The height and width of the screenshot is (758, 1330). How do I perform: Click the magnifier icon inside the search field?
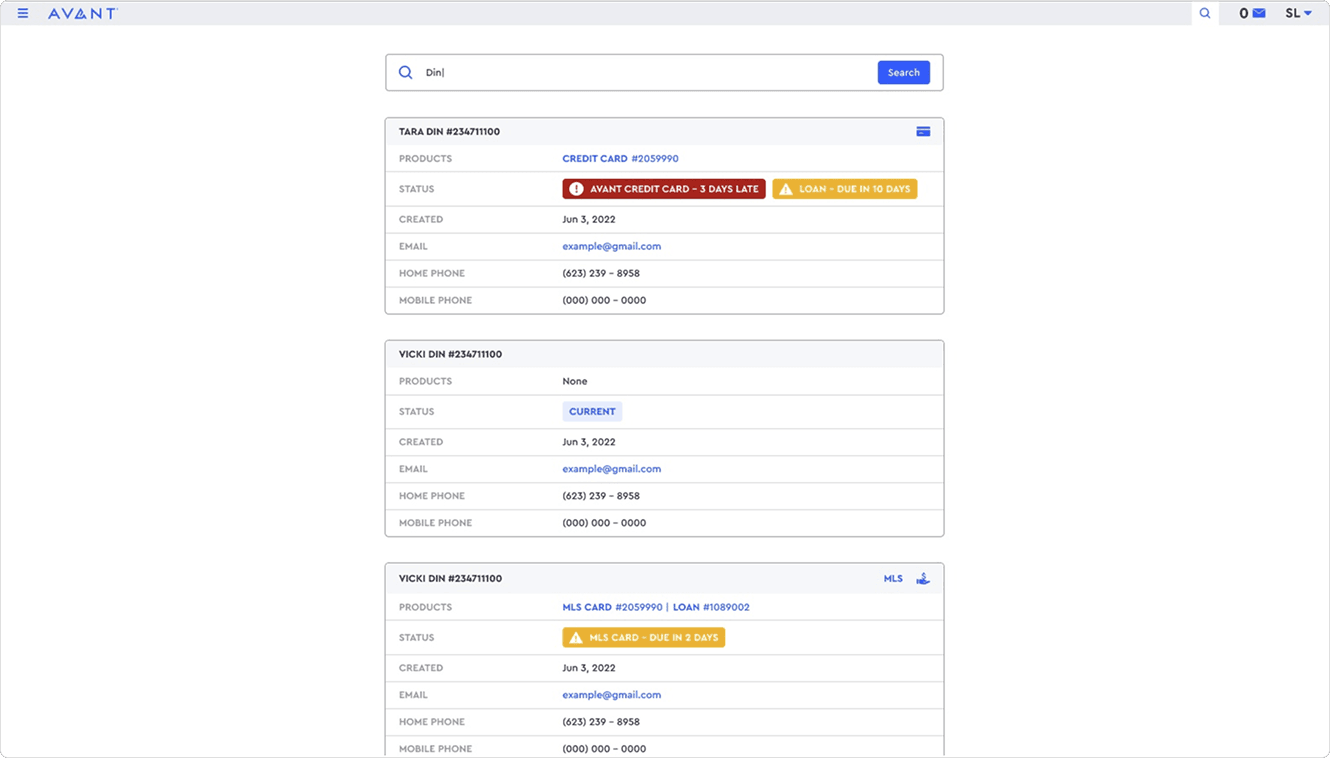point(405,72)
